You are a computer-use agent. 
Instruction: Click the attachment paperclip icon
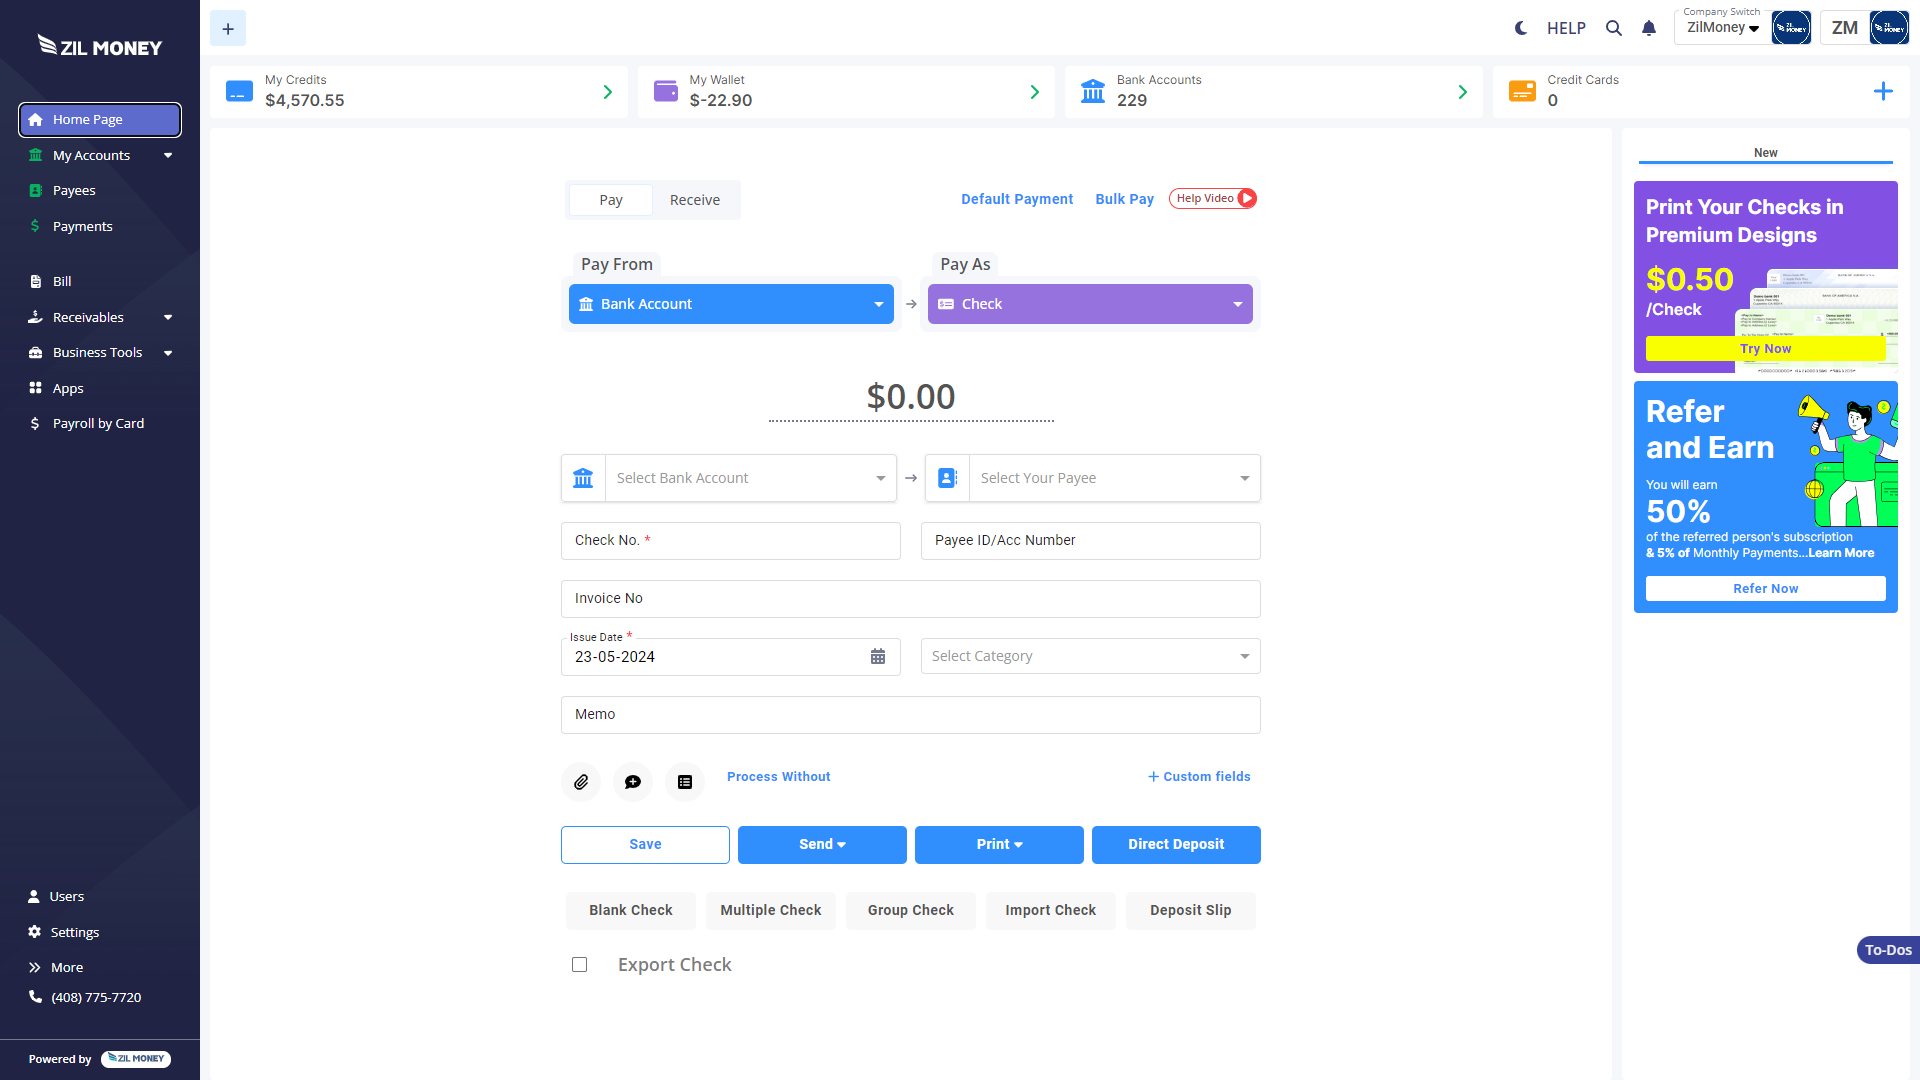coord(581,782)
